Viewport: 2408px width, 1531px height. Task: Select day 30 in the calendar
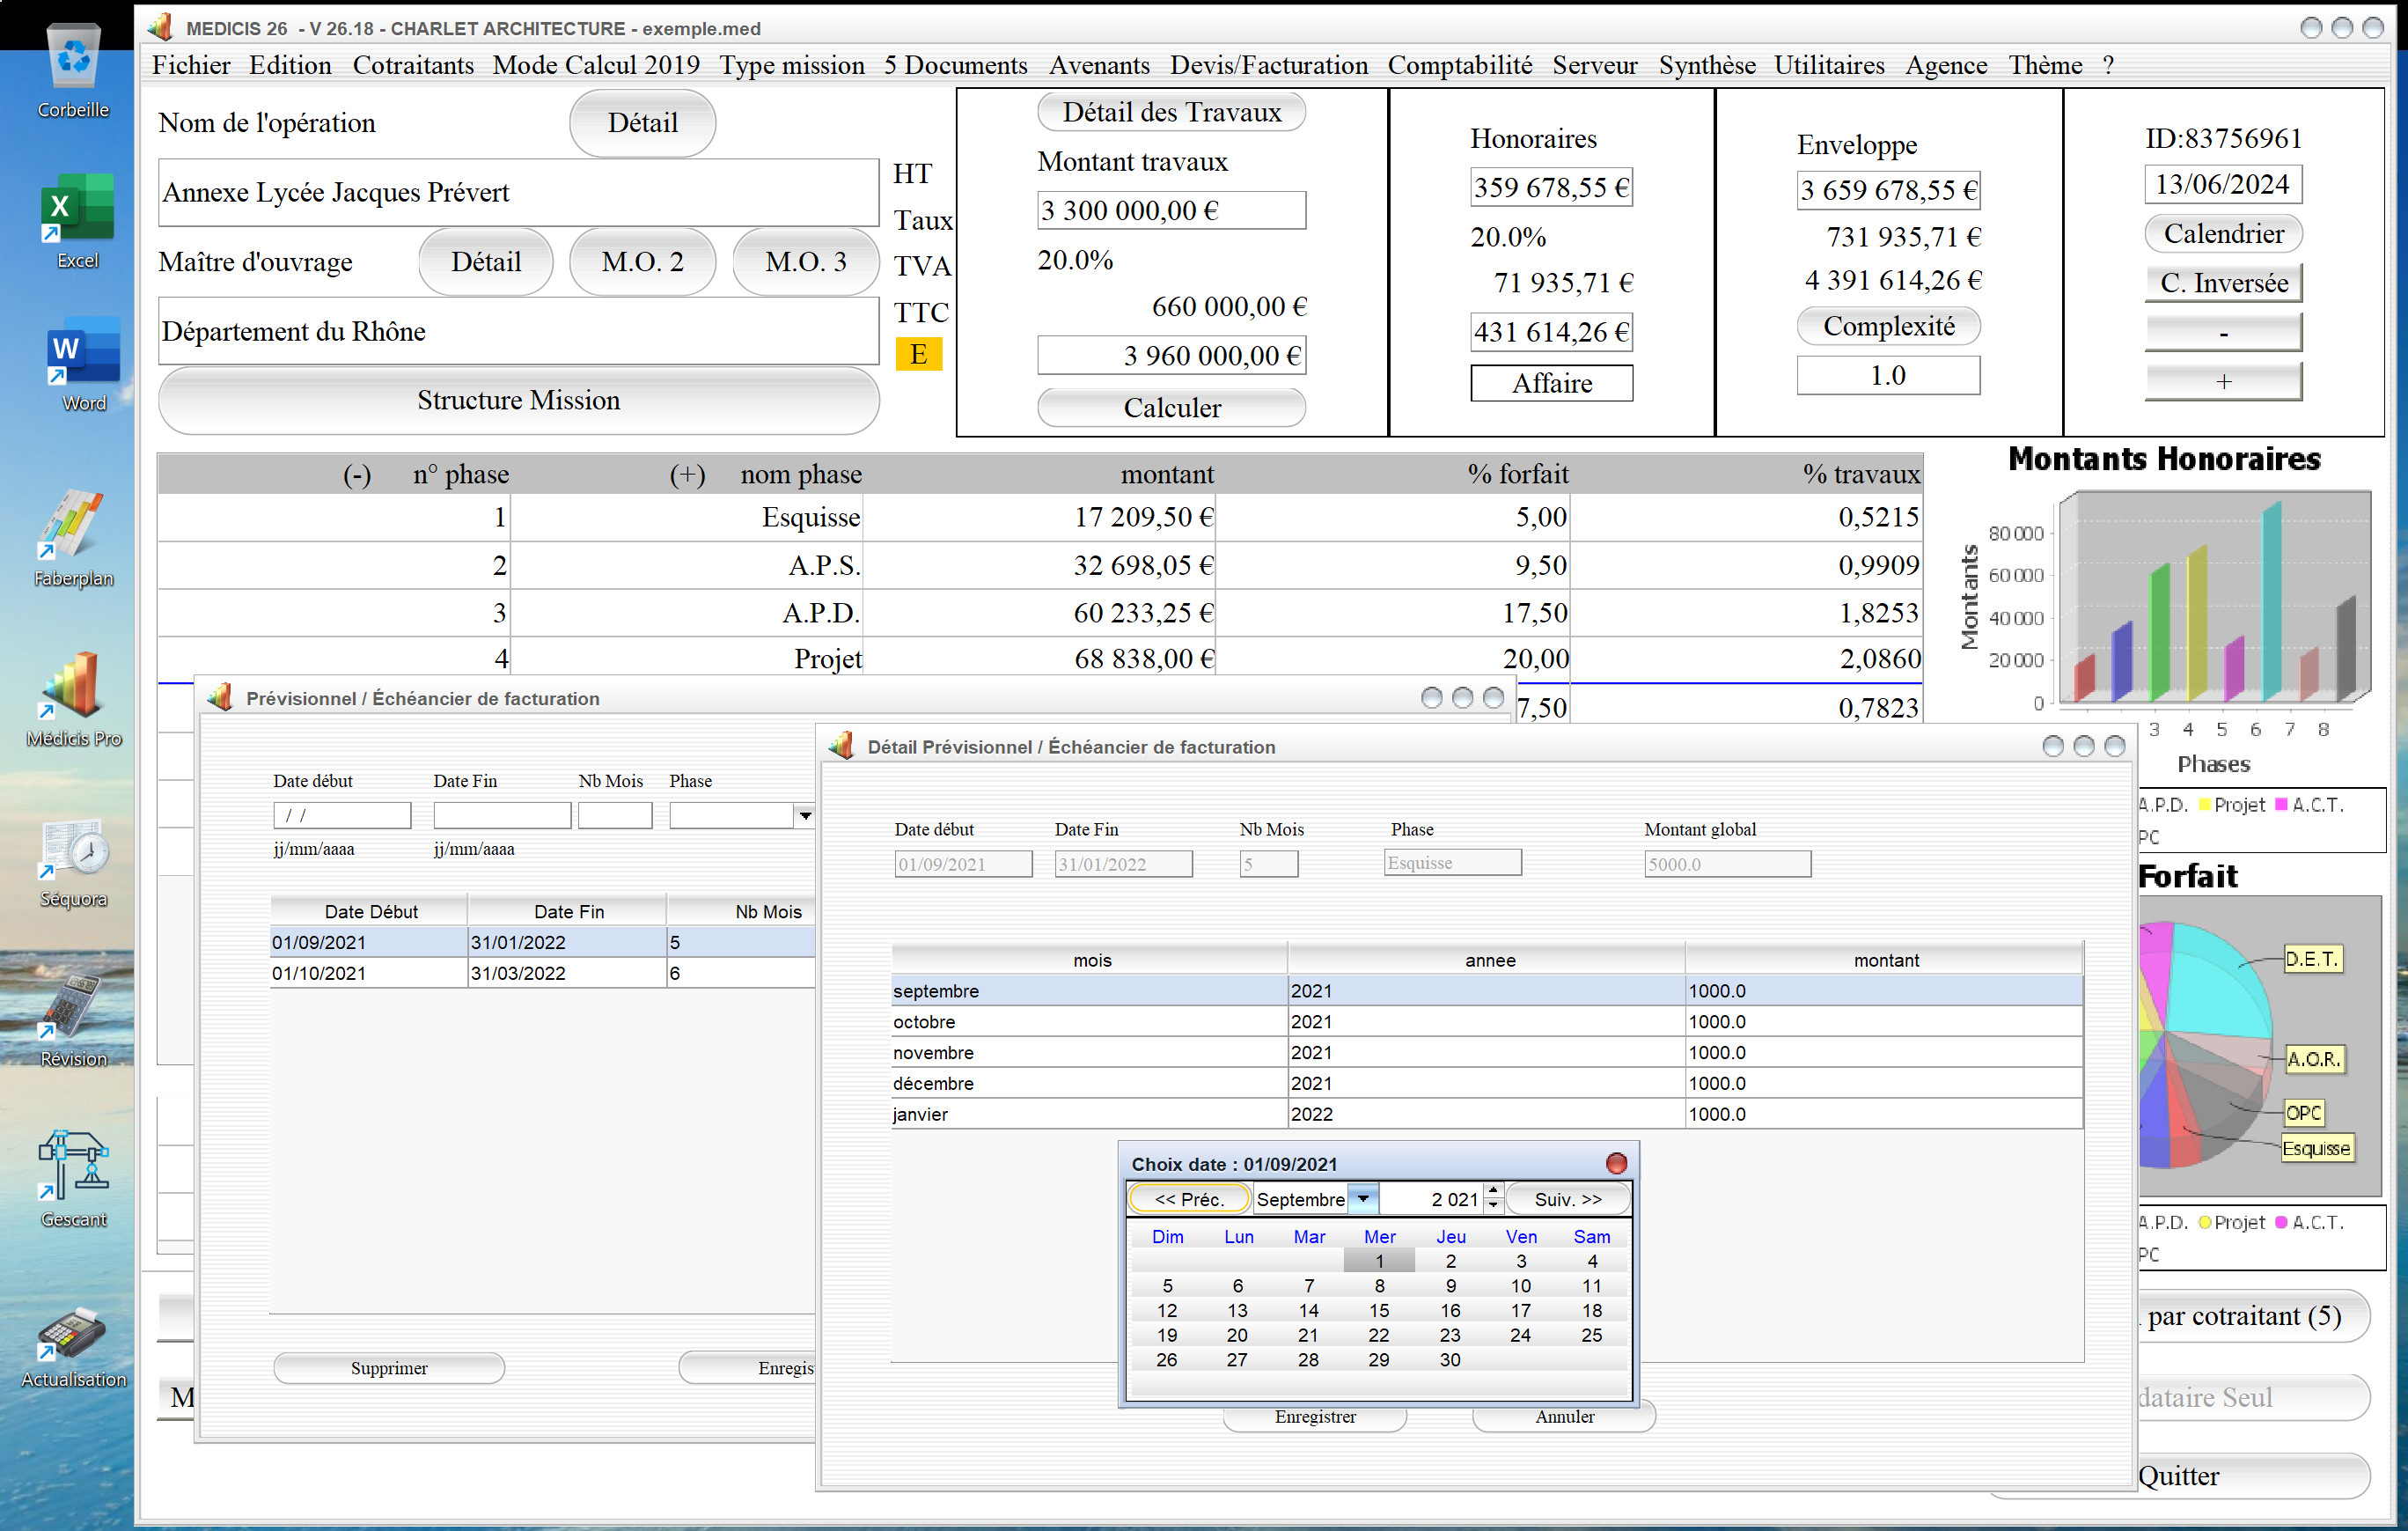pyautogui.click(x=1449, y=1359)
